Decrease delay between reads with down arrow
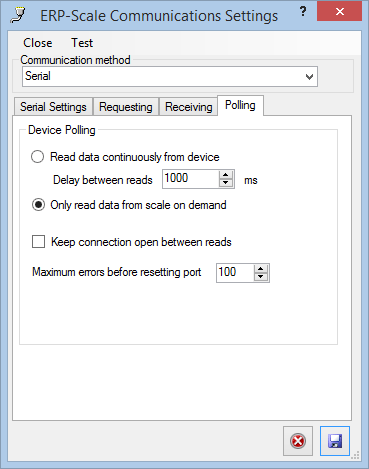Viewport: 369px width, 469px height. click(x=226, y=183)
